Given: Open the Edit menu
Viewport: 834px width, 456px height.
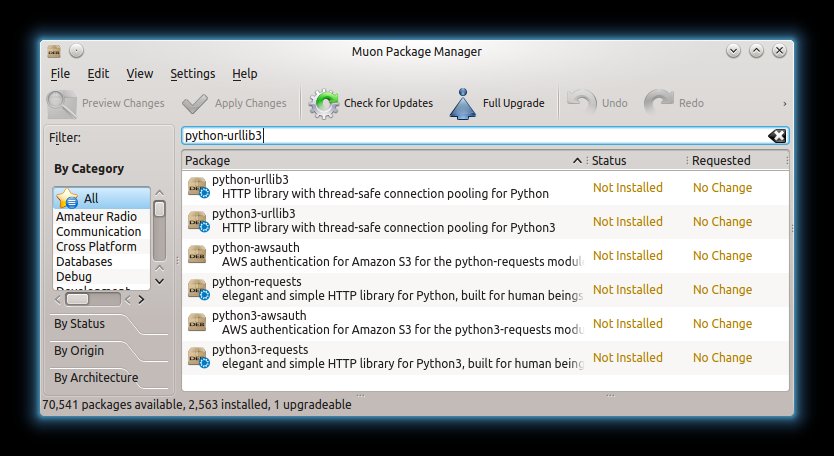Looking at the screenshot, I should point(98,74).
